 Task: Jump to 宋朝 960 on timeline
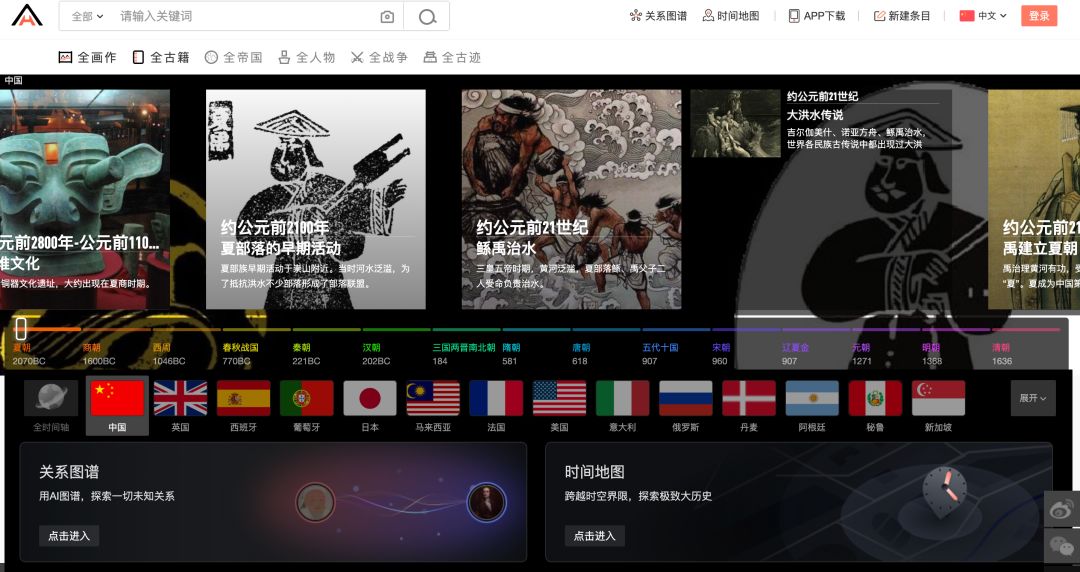720,354
